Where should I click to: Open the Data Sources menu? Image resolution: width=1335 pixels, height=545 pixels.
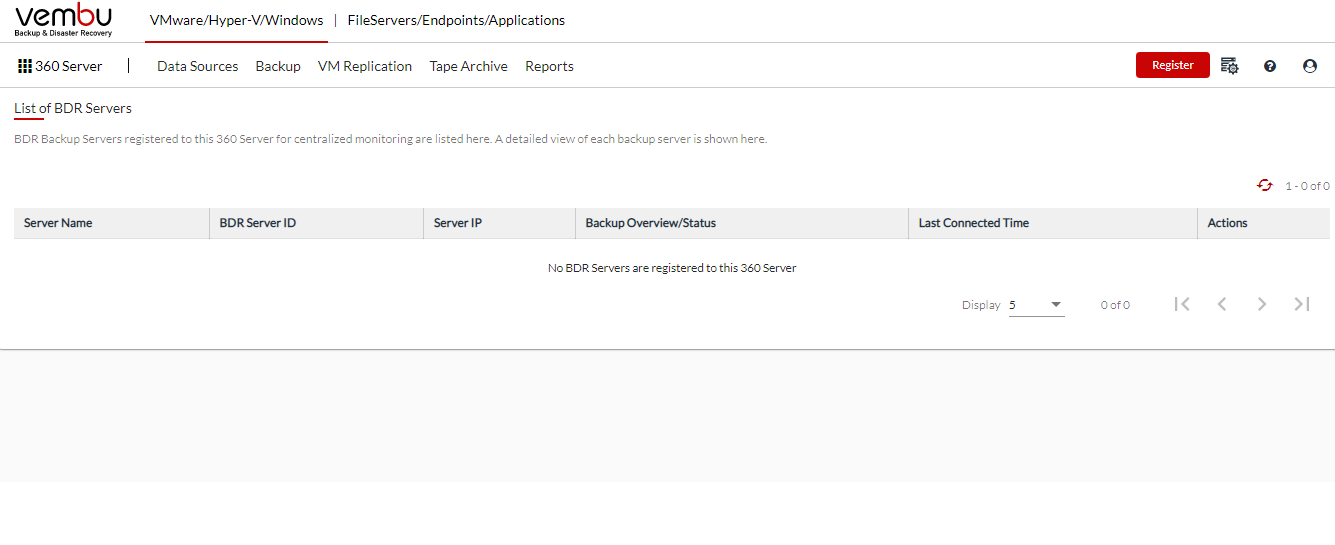pyautogui.click(x=198, y=66)
